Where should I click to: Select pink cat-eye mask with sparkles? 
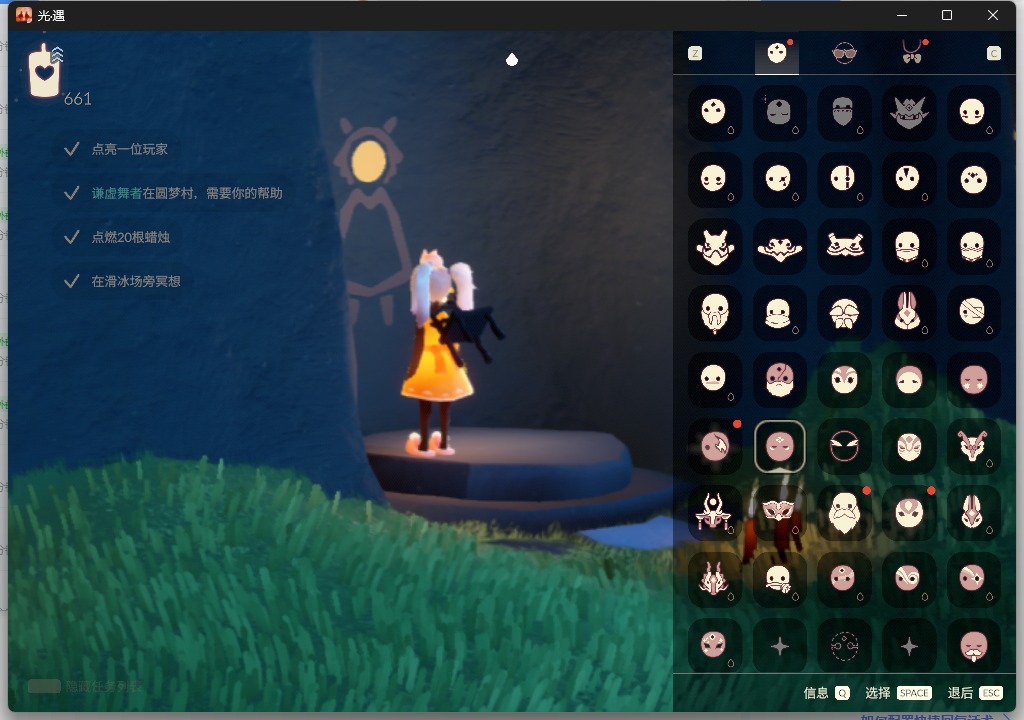(714, 646)
